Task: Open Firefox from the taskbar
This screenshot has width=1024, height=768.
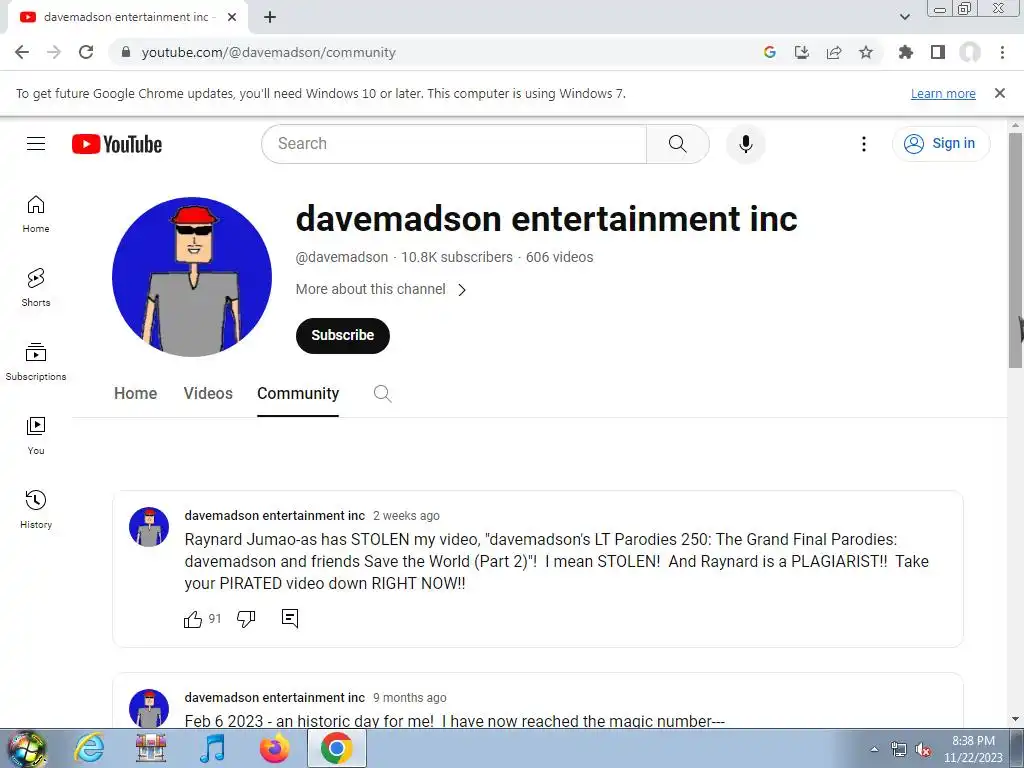Action: tap(274, 748)
